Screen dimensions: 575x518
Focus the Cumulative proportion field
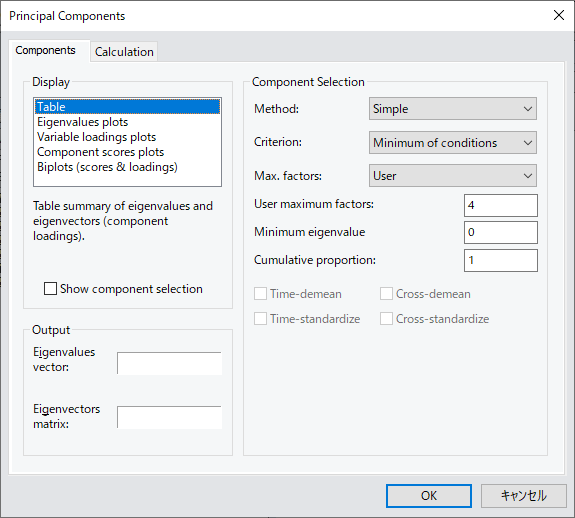tap(501, 260)
